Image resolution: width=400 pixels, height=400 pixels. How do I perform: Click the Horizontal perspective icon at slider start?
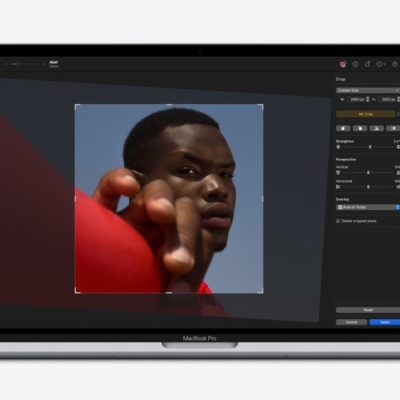coord(338,187)
